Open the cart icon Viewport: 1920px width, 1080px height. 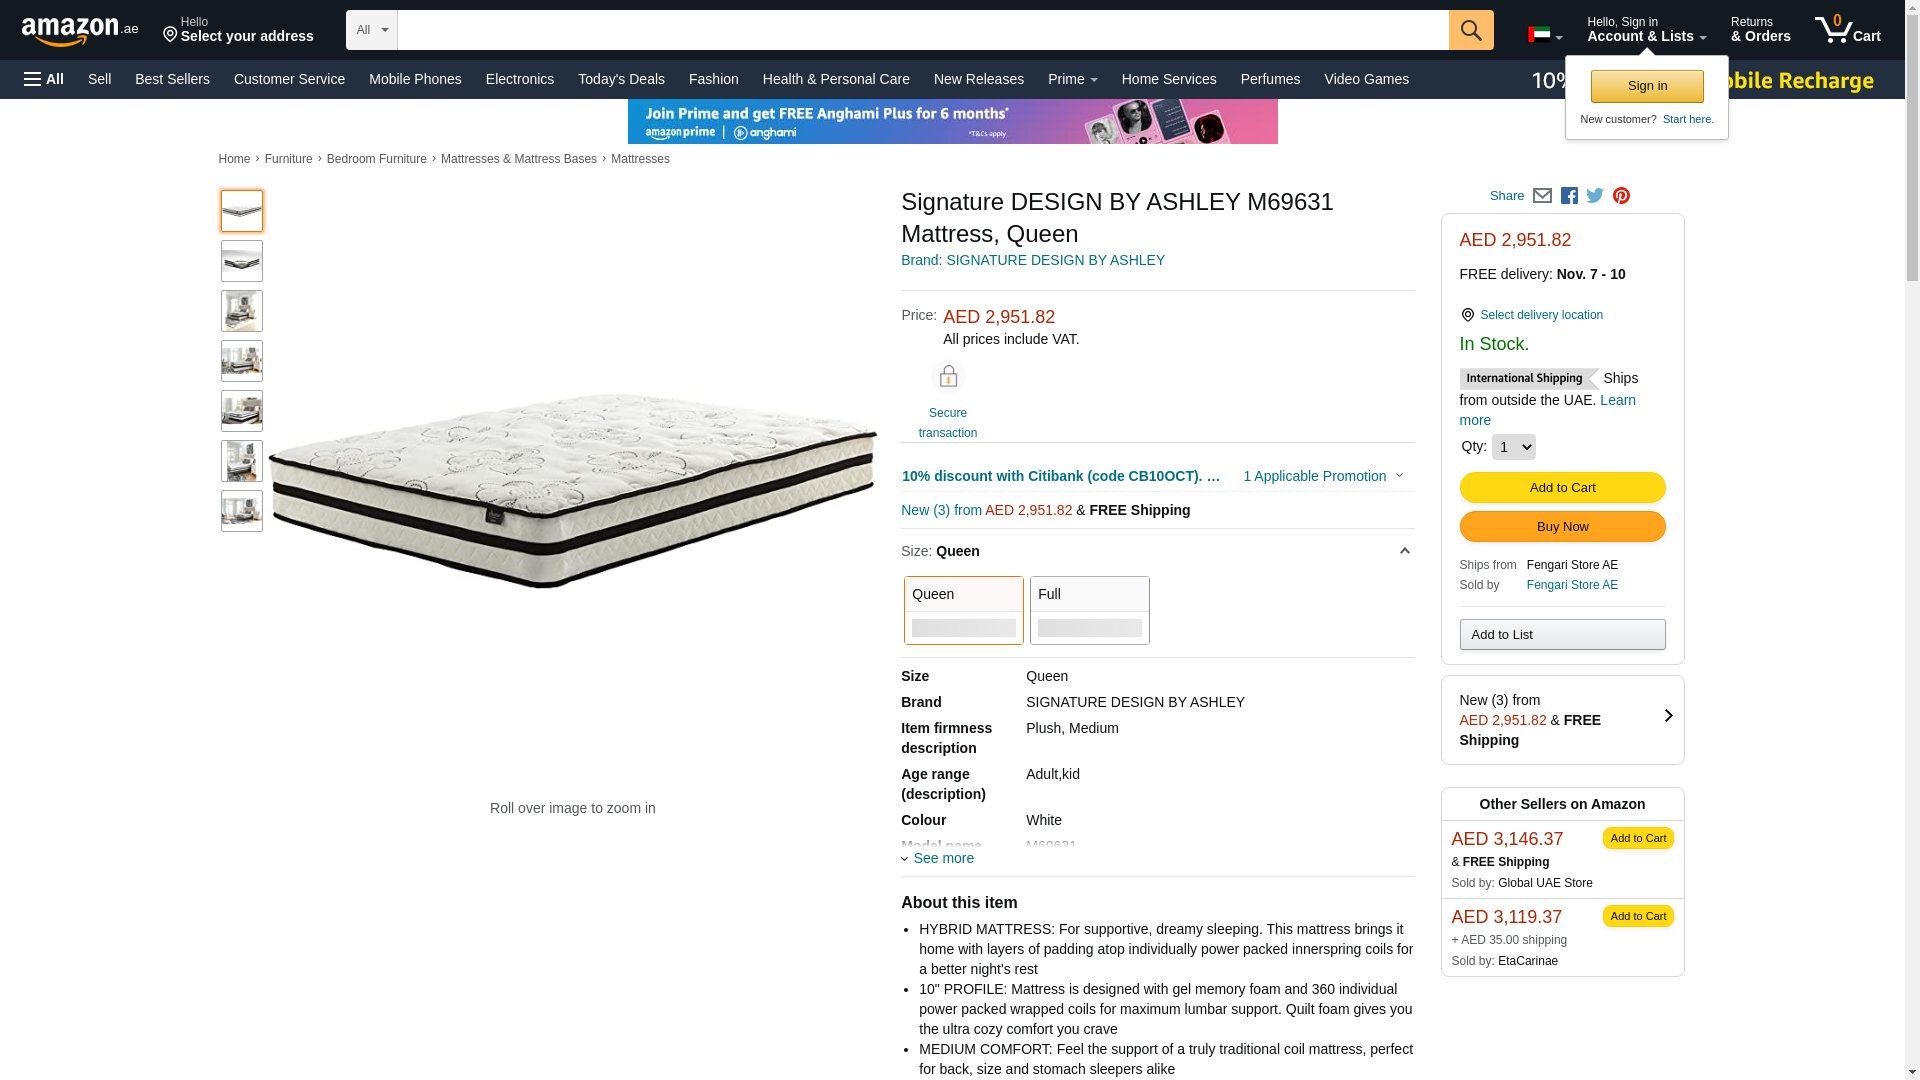pyautogui.click(x=1847, y=30)
